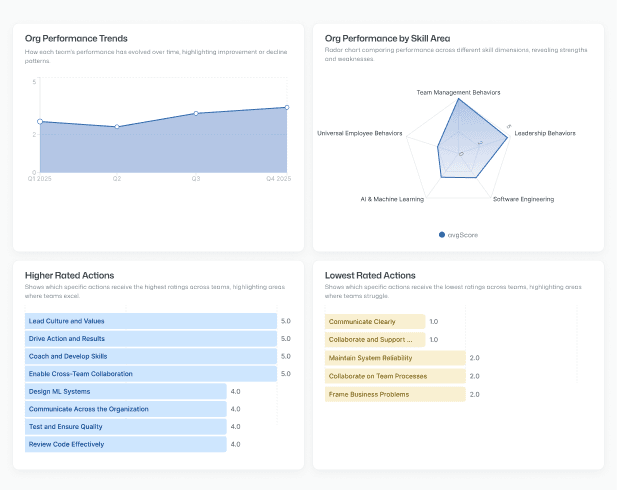Image resolution: width=617 pixels, height=490 pixels.
Task: Click the avgScore legend dot icon
Action: tap(442, 235)
